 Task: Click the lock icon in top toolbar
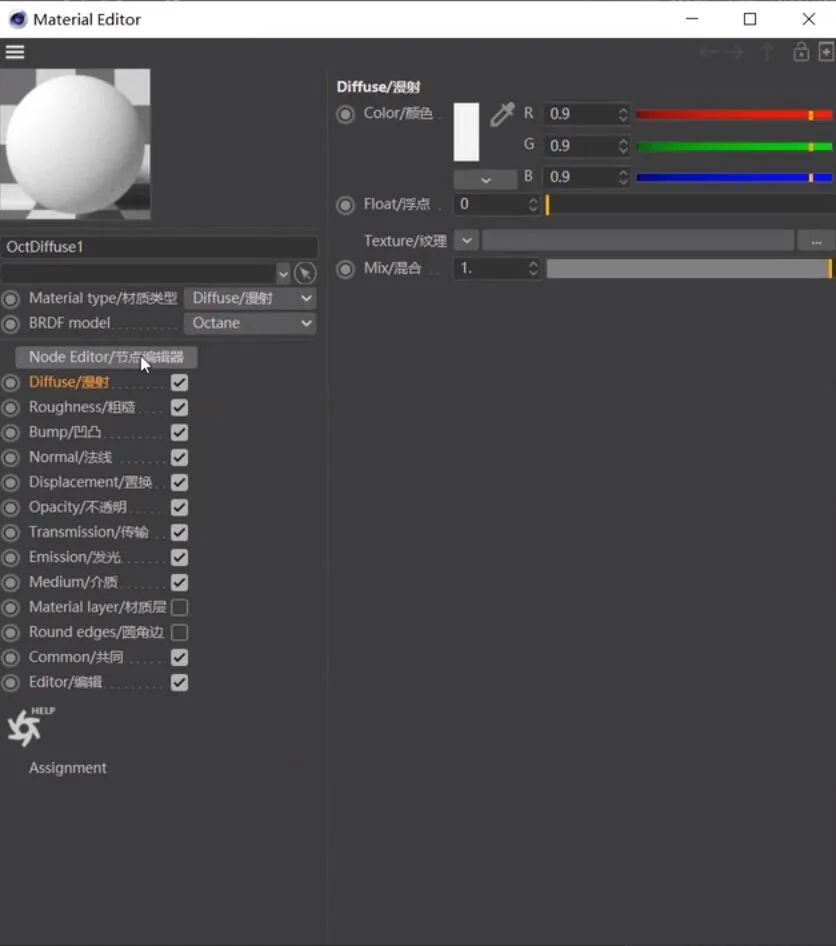(801, 52)
